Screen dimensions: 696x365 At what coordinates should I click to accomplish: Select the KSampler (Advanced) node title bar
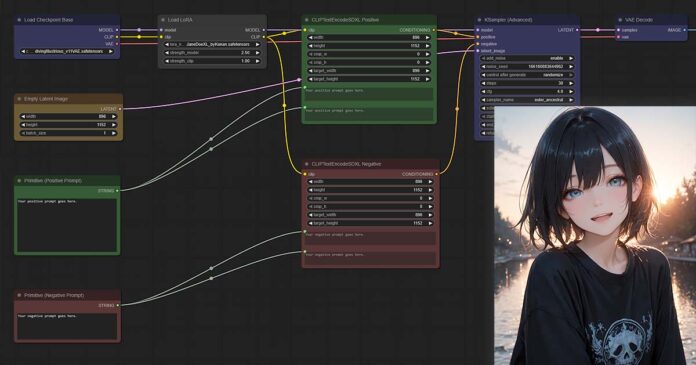527,20
